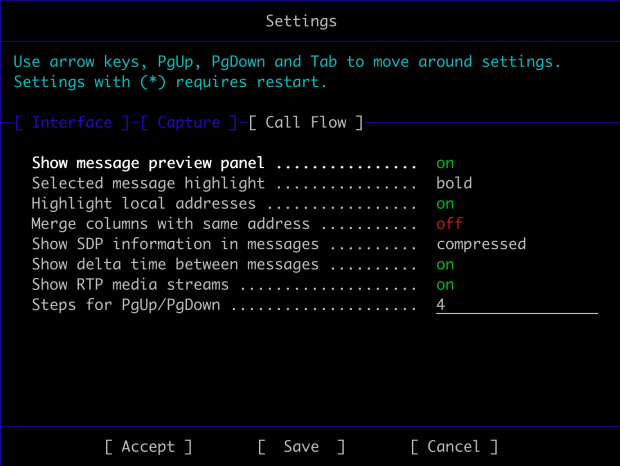Click the "Show SDP information in messages" label
This screenshot has height=466, width=620.
(x=175, y=244)
